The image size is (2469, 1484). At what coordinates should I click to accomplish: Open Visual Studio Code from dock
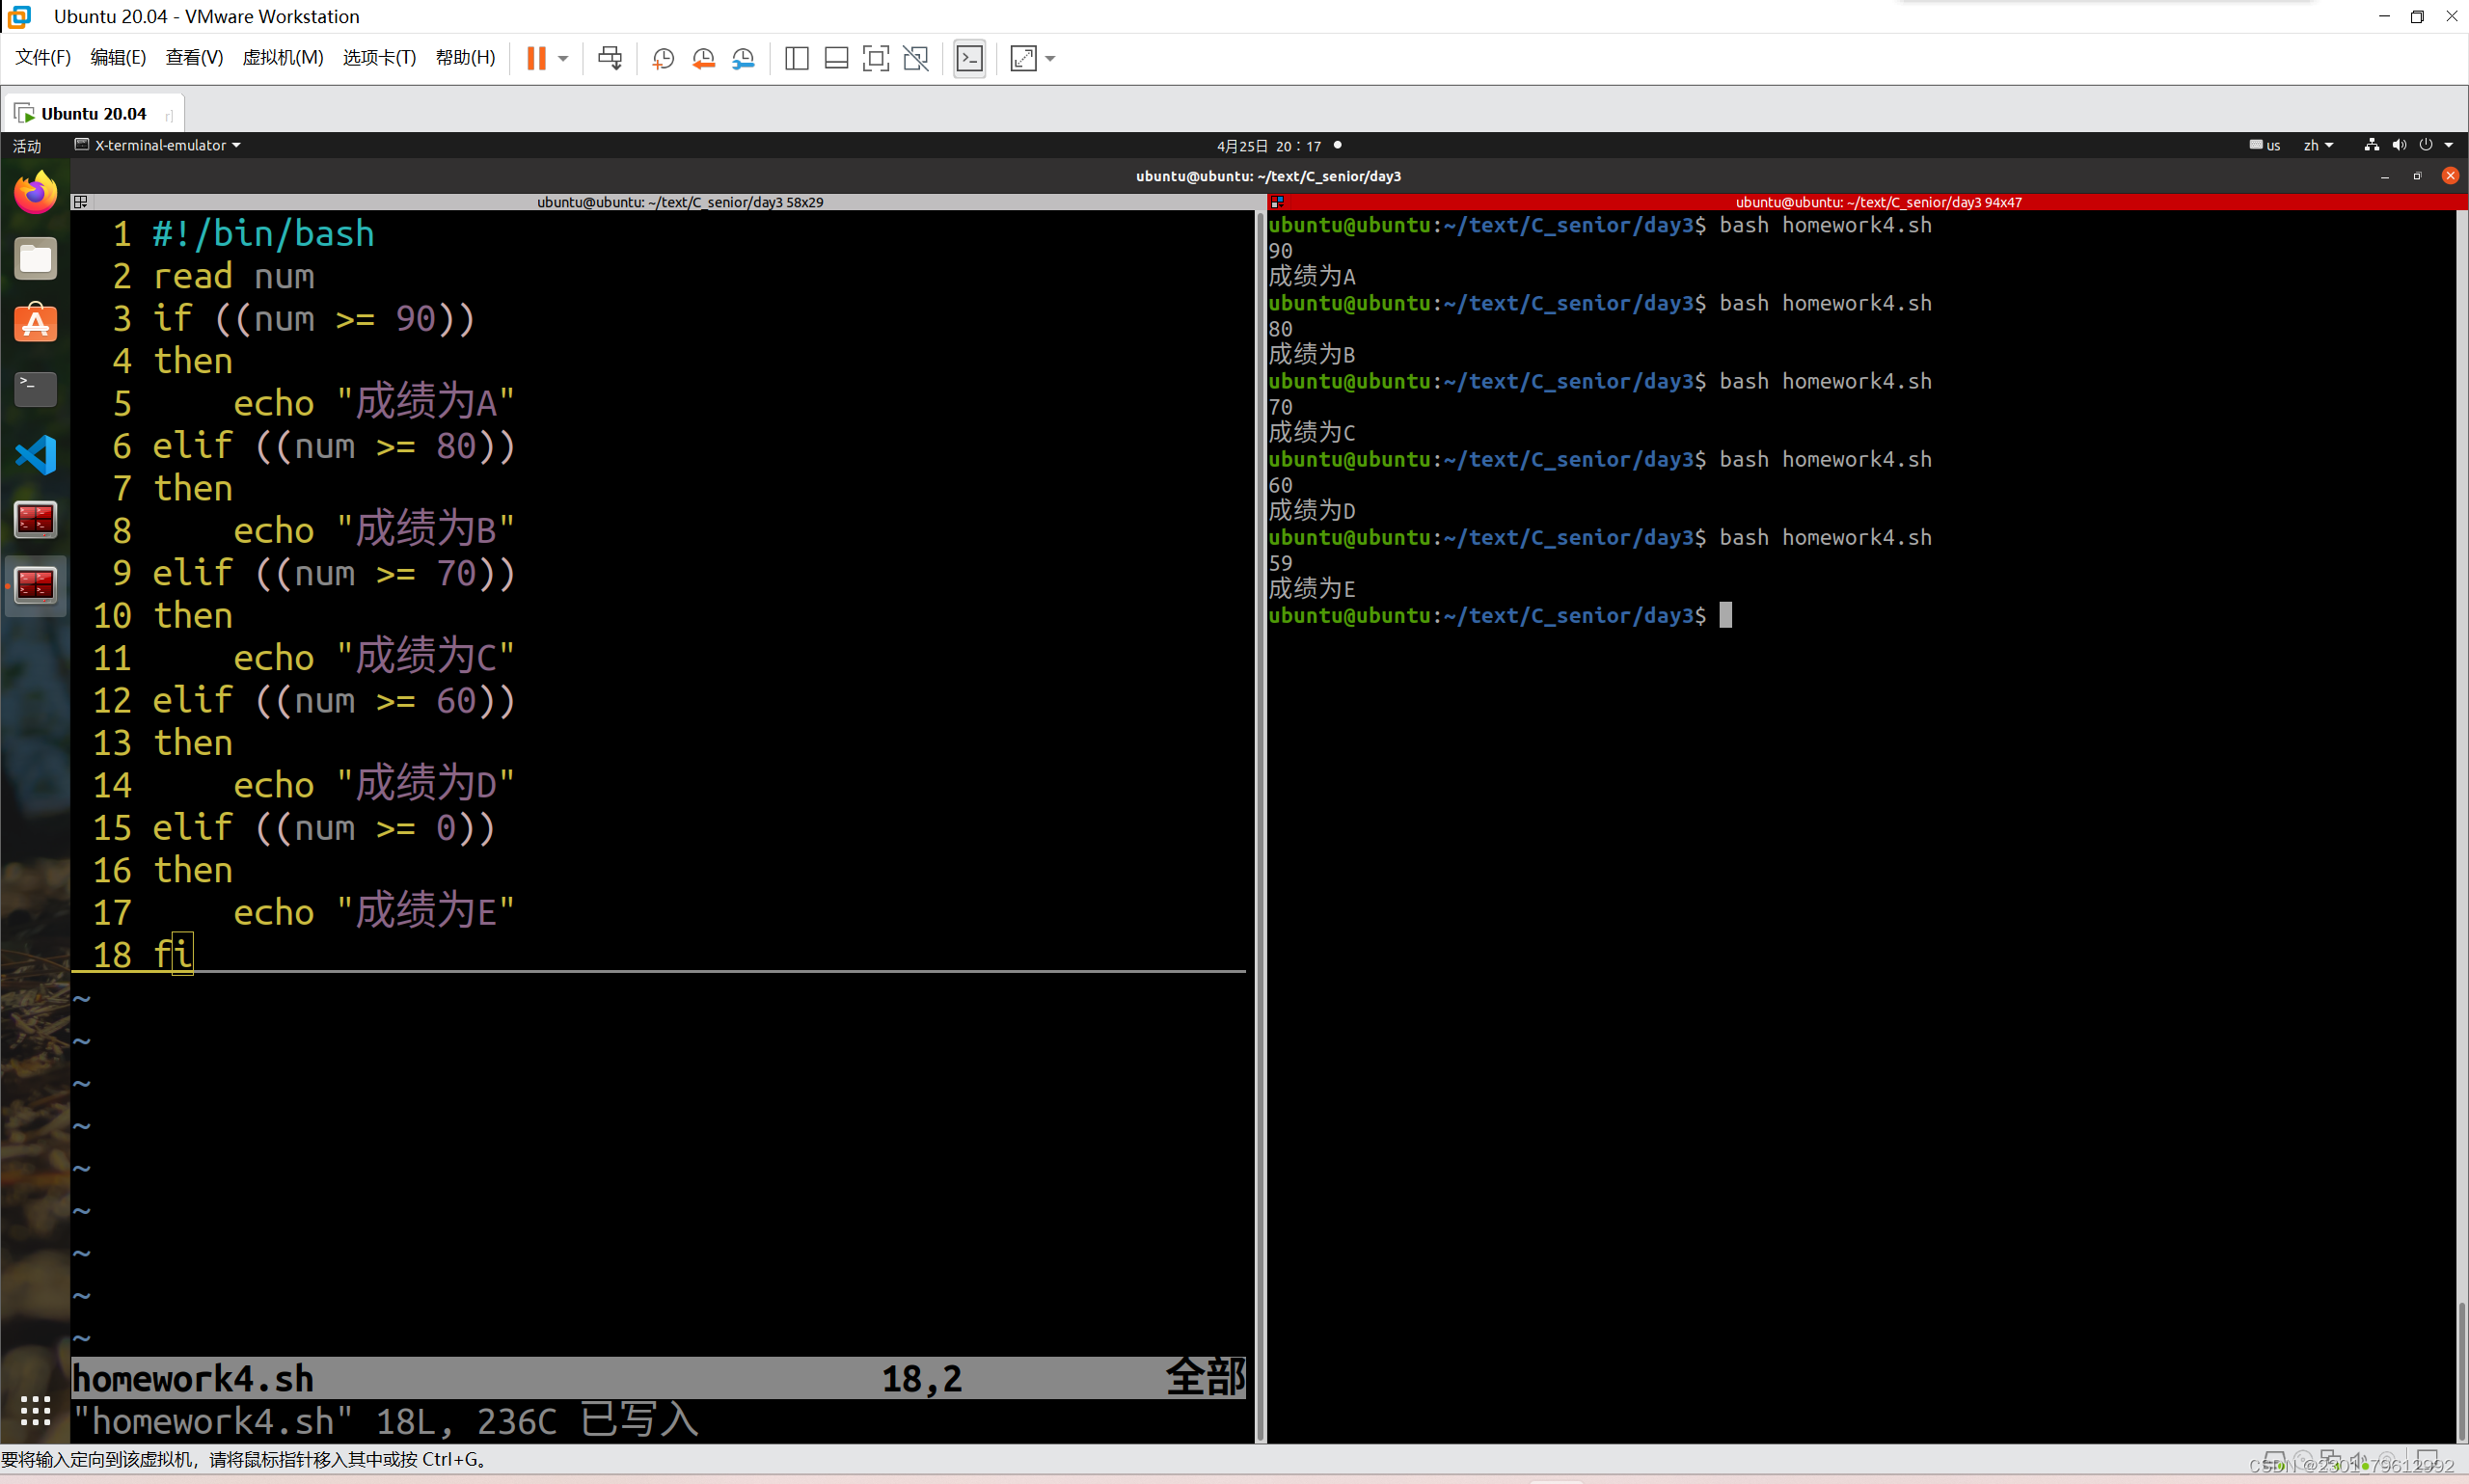pyautogui.click(x=35, y=455)
